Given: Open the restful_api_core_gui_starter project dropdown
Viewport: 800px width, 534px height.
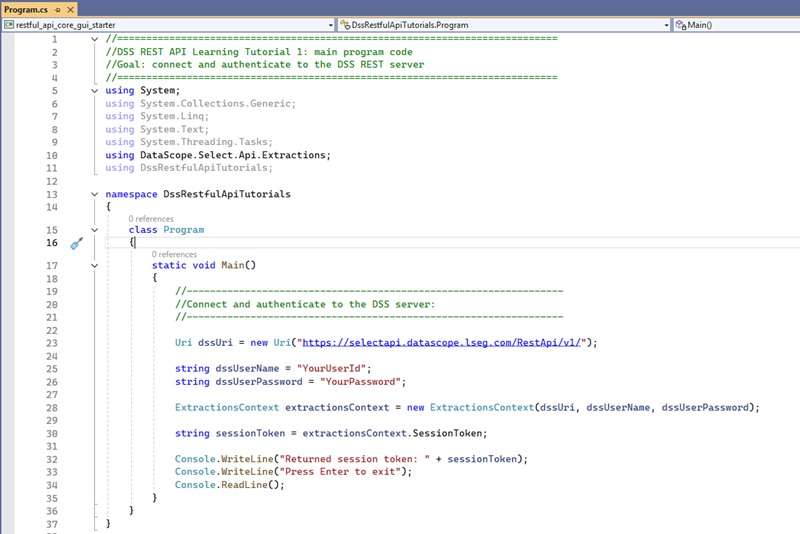Looking at the screenshot, I should pos(330,24).
